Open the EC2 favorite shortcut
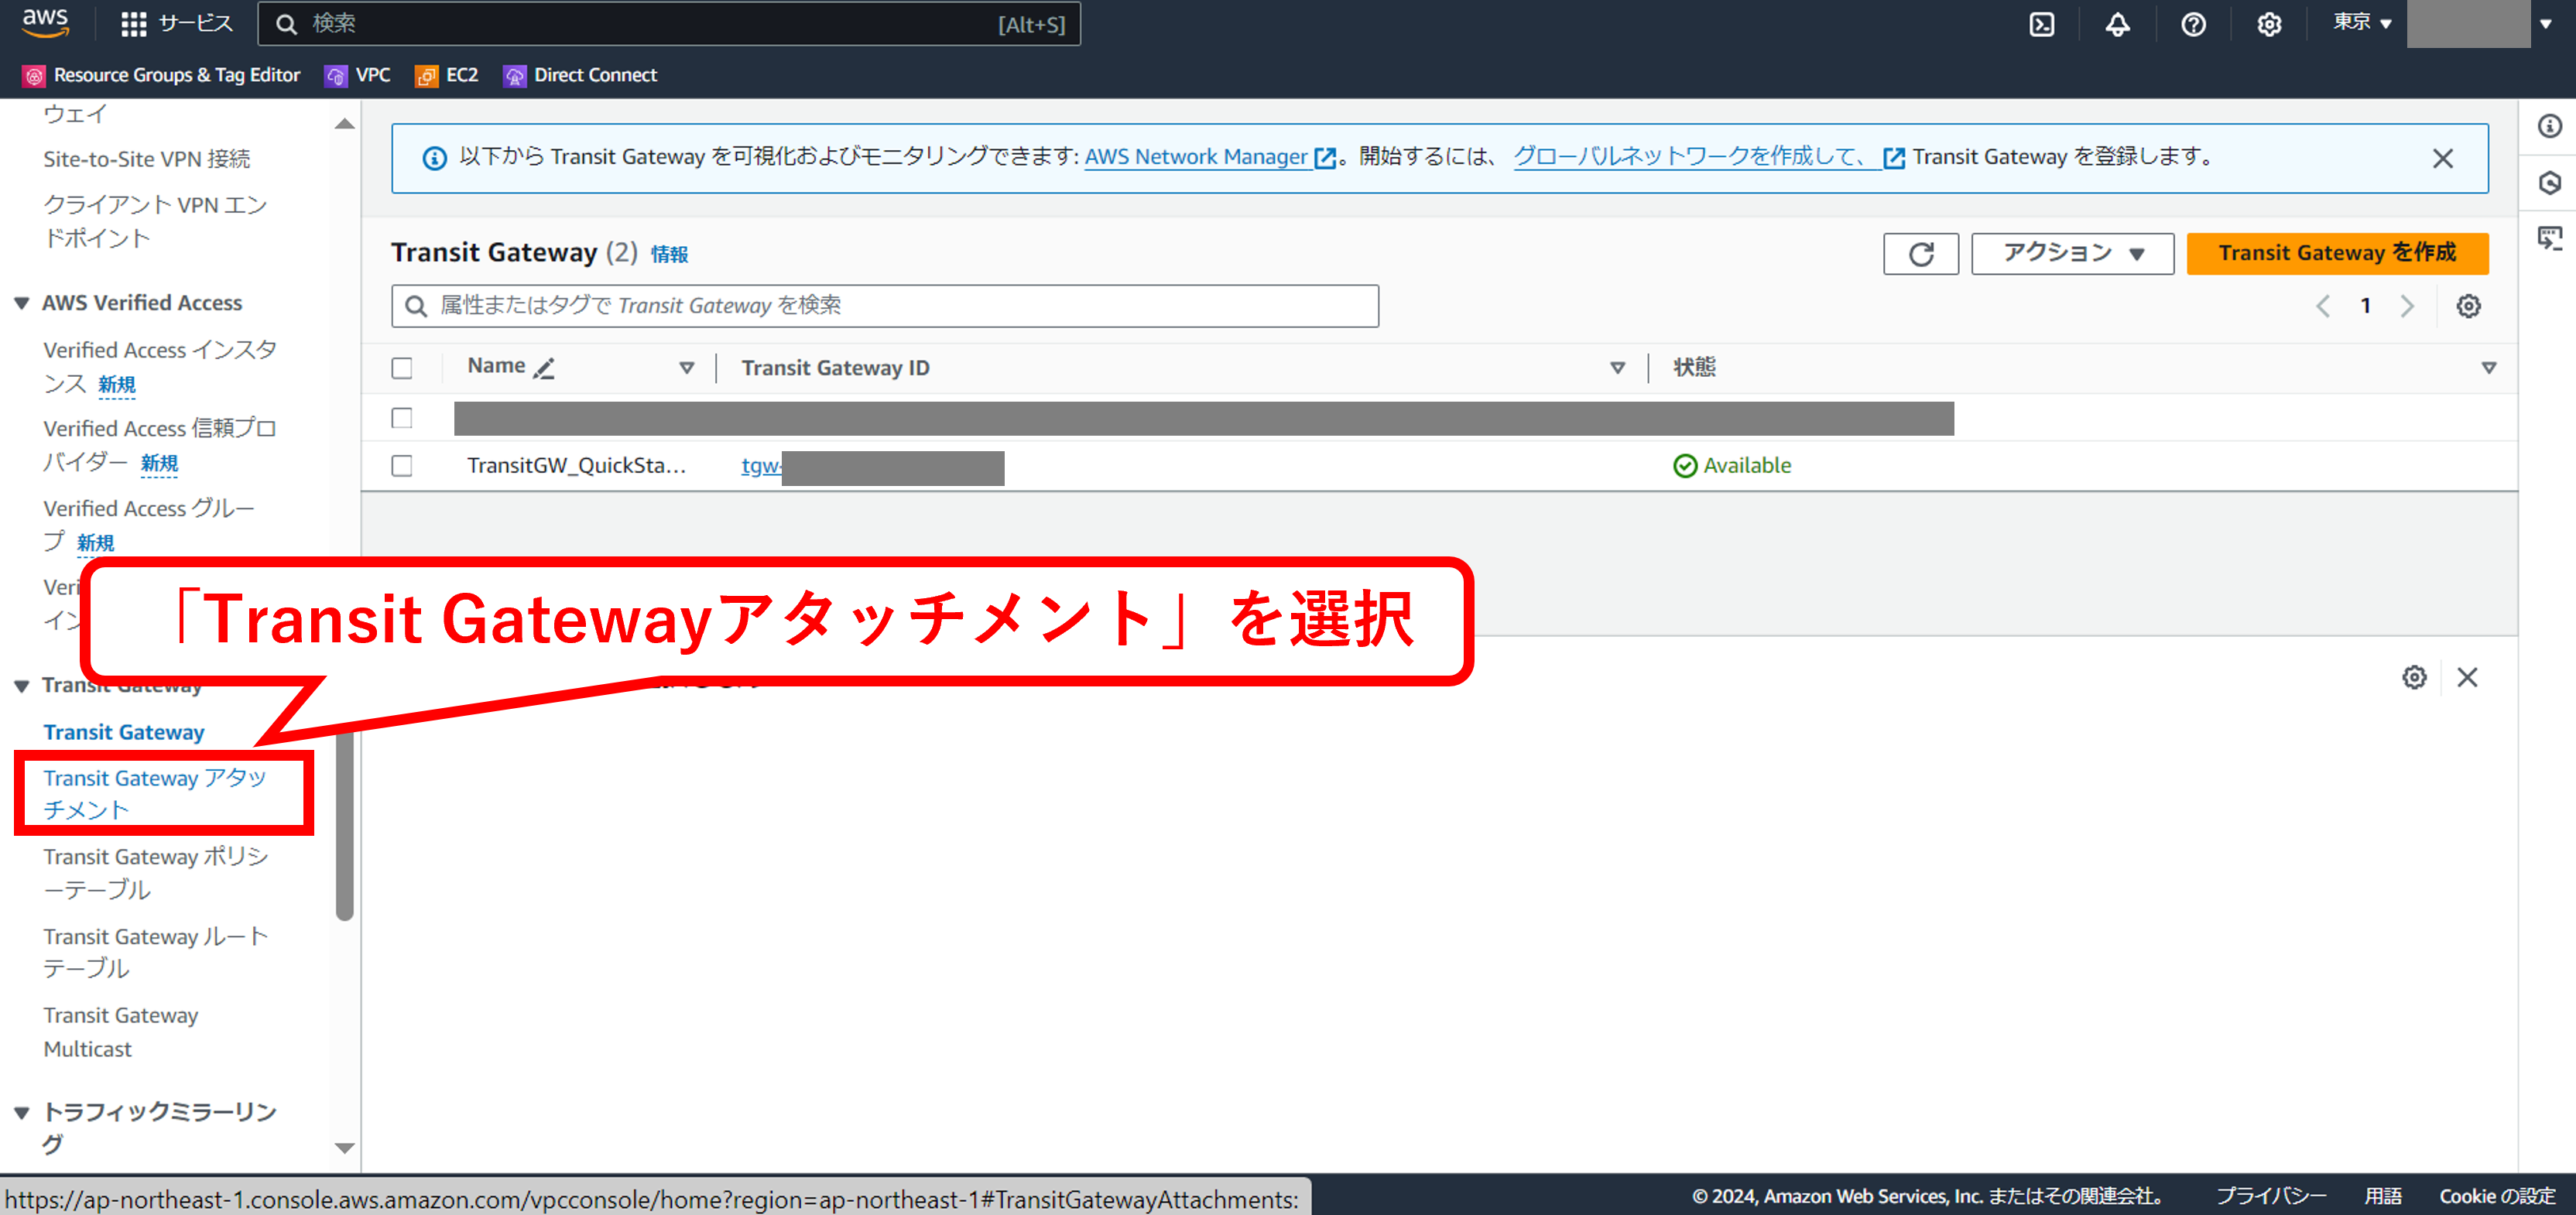 coord(447,75)
